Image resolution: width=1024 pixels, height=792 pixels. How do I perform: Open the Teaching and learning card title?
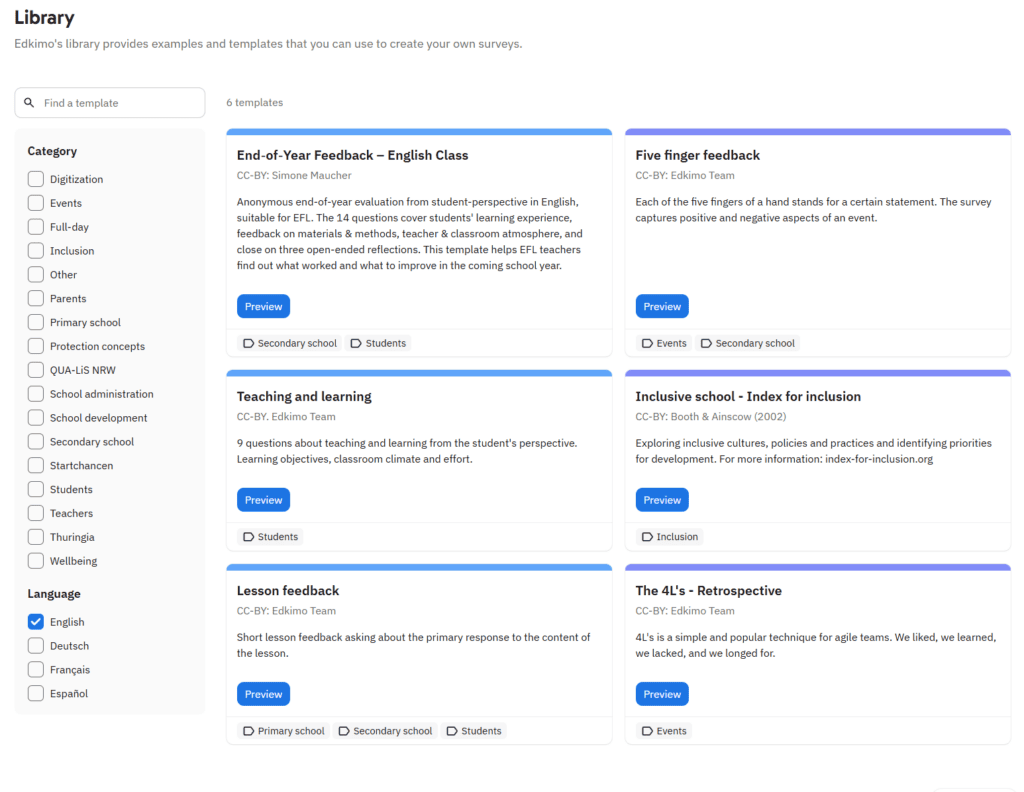[x=304, y=396]
